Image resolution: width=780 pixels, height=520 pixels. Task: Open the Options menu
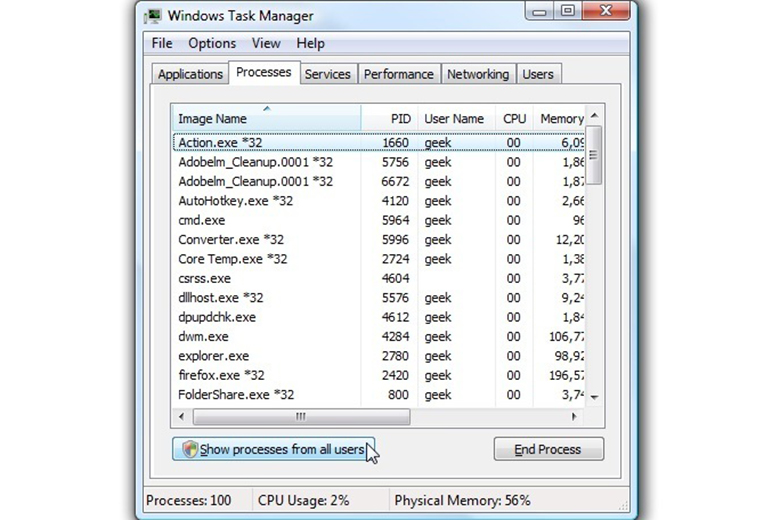[212, 44]
